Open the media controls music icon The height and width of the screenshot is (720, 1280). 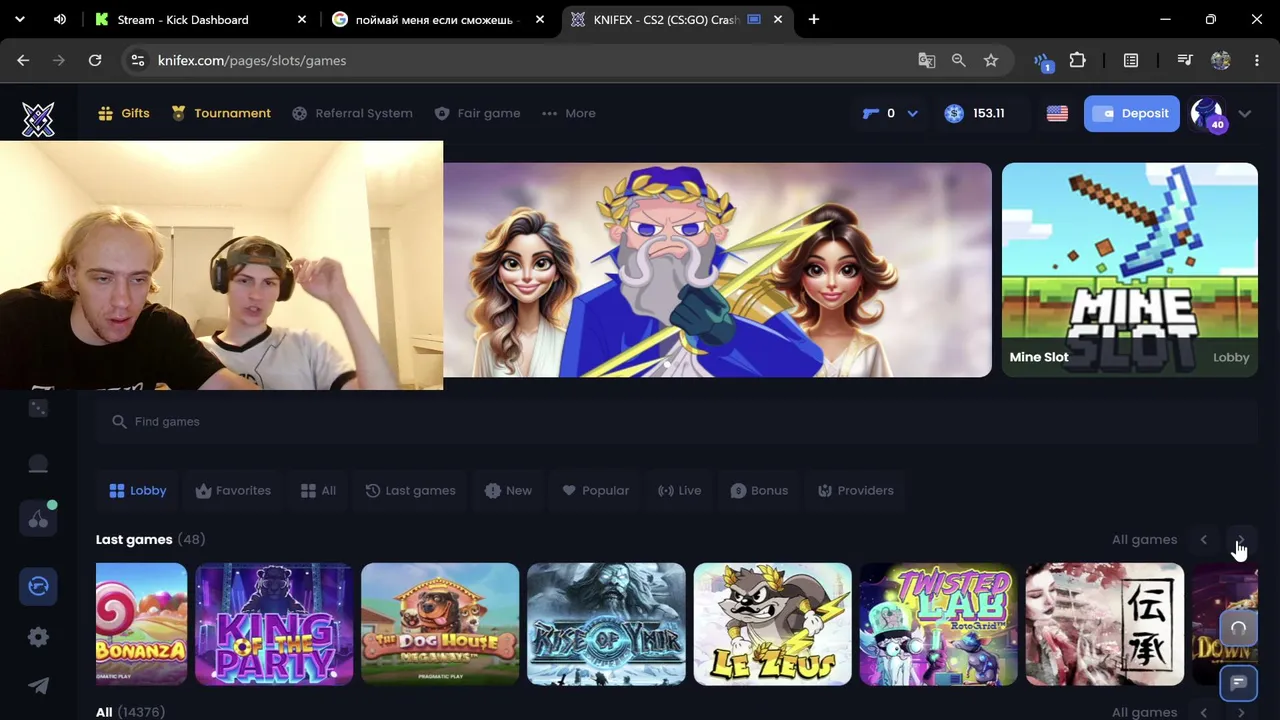pyautogui.click(x=1185, y=60)
